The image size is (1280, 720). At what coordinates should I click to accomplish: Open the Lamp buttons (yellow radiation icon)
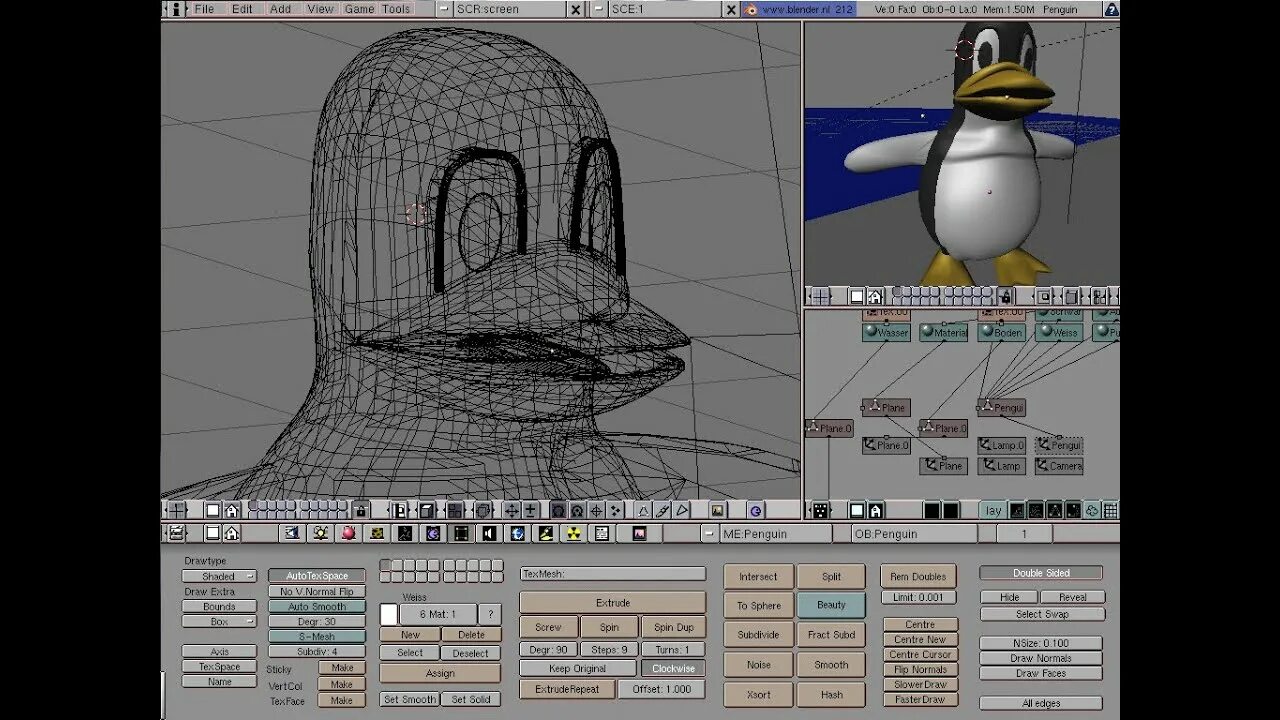pos(573,533)
